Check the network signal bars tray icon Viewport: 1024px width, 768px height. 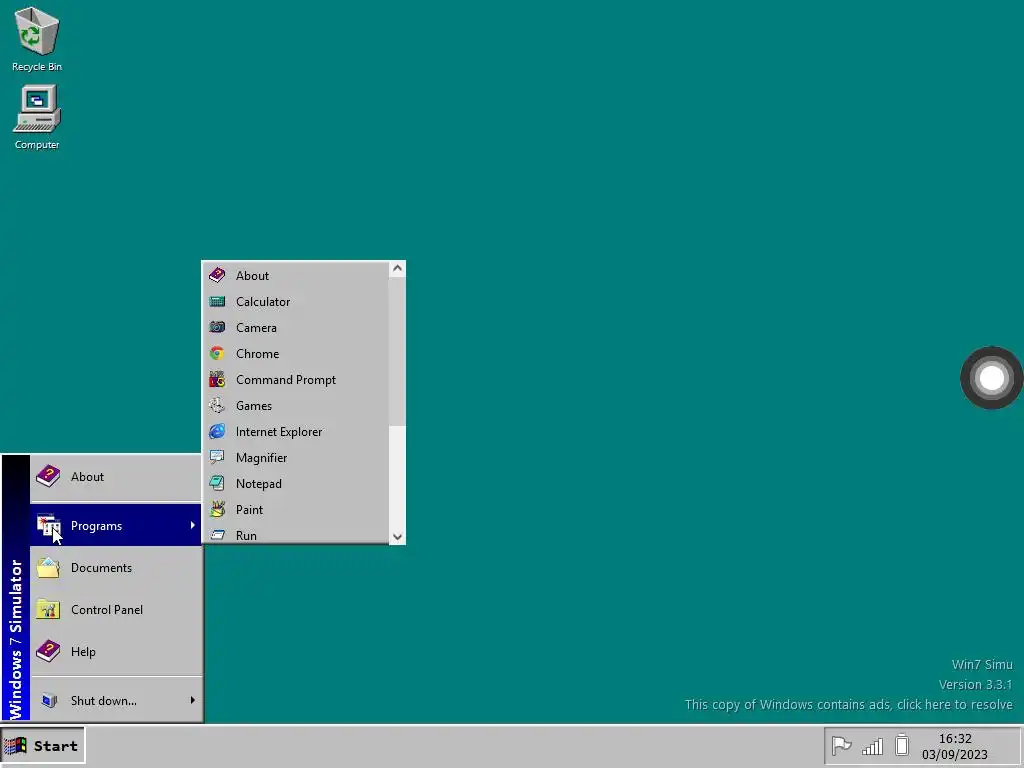(872, 746)
